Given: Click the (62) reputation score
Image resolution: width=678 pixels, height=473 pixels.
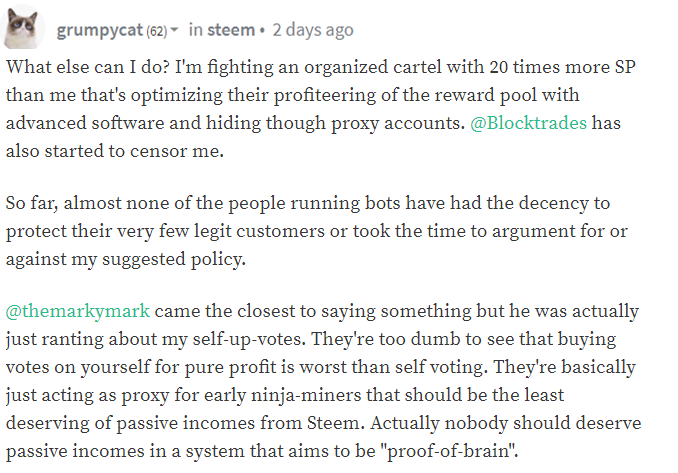Looking at the screenshot, I should point(157,31).
